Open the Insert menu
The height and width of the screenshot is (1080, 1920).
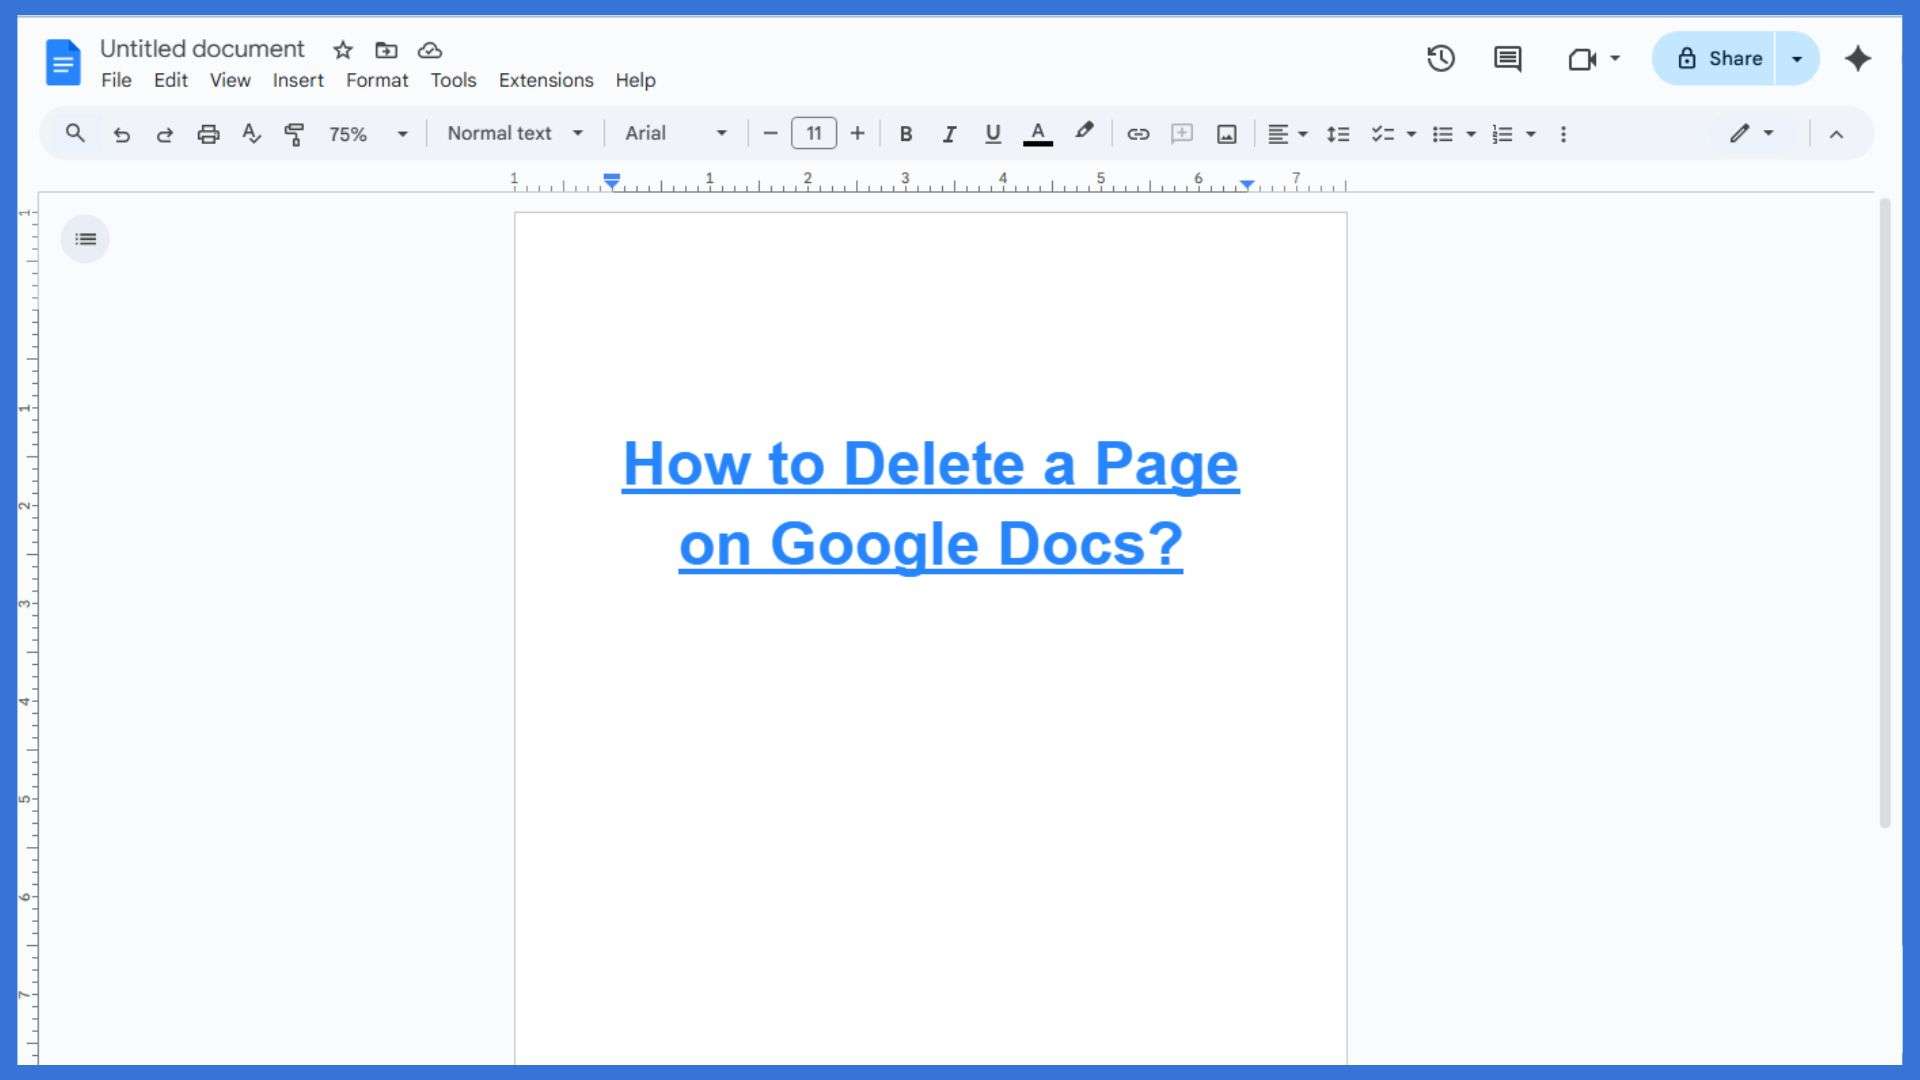298,80
